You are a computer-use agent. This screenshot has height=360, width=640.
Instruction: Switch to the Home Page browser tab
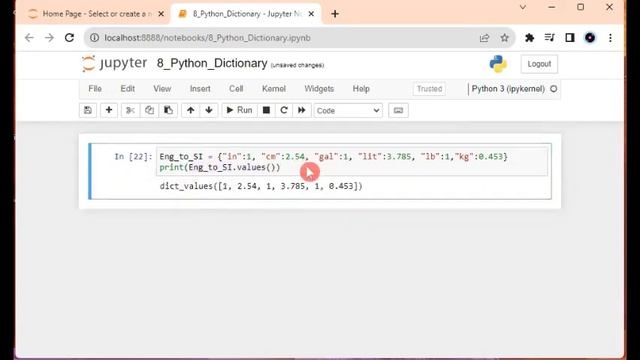[x=96, y=14]
